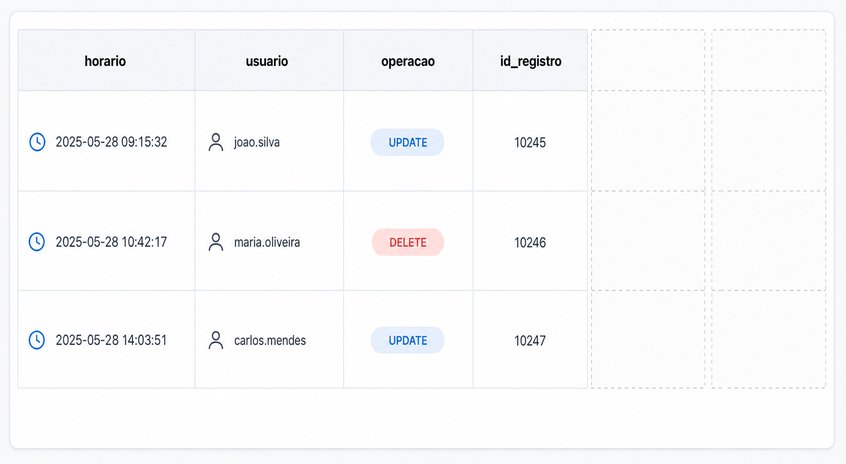Click the user icon next to joao.silva

pos(216,142)
